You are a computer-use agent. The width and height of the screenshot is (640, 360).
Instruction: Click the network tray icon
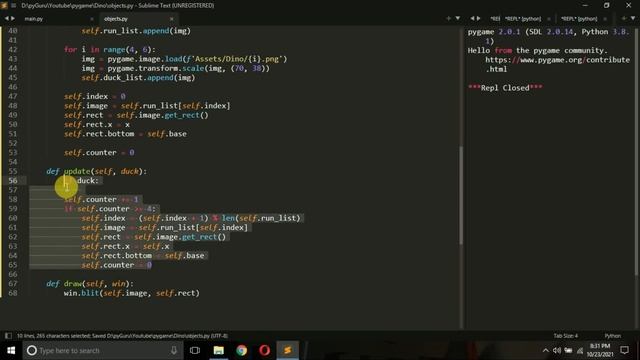point(580,350)
